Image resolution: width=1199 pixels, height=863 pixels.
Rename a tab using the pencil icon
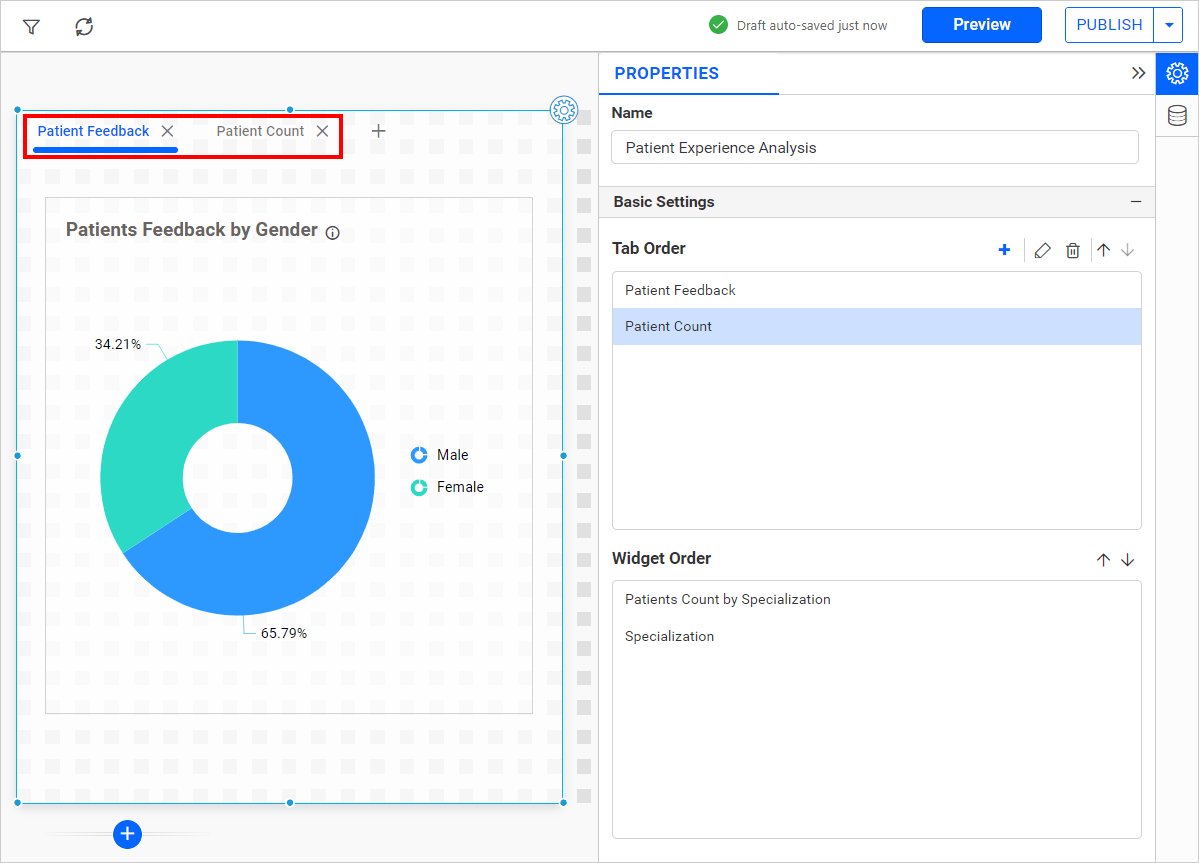point(1042,250)
